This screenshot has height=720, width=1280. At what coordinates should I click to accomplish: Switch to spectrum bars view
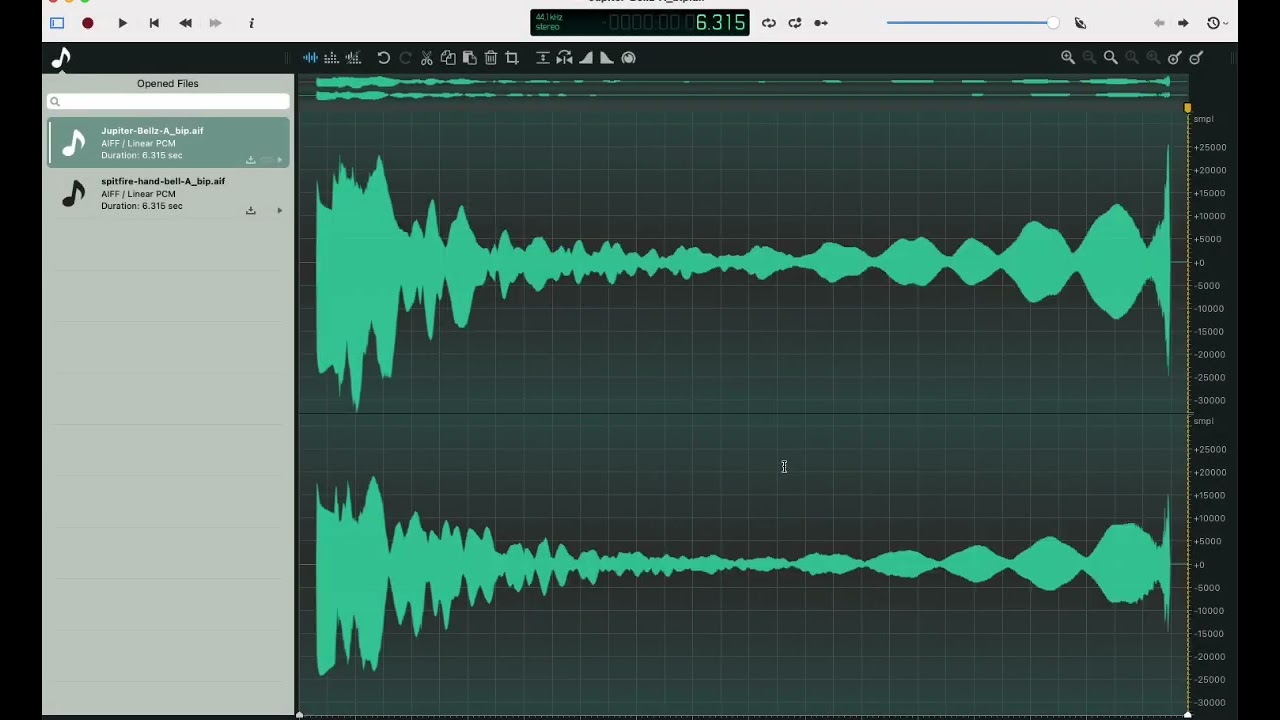point(331,58)
